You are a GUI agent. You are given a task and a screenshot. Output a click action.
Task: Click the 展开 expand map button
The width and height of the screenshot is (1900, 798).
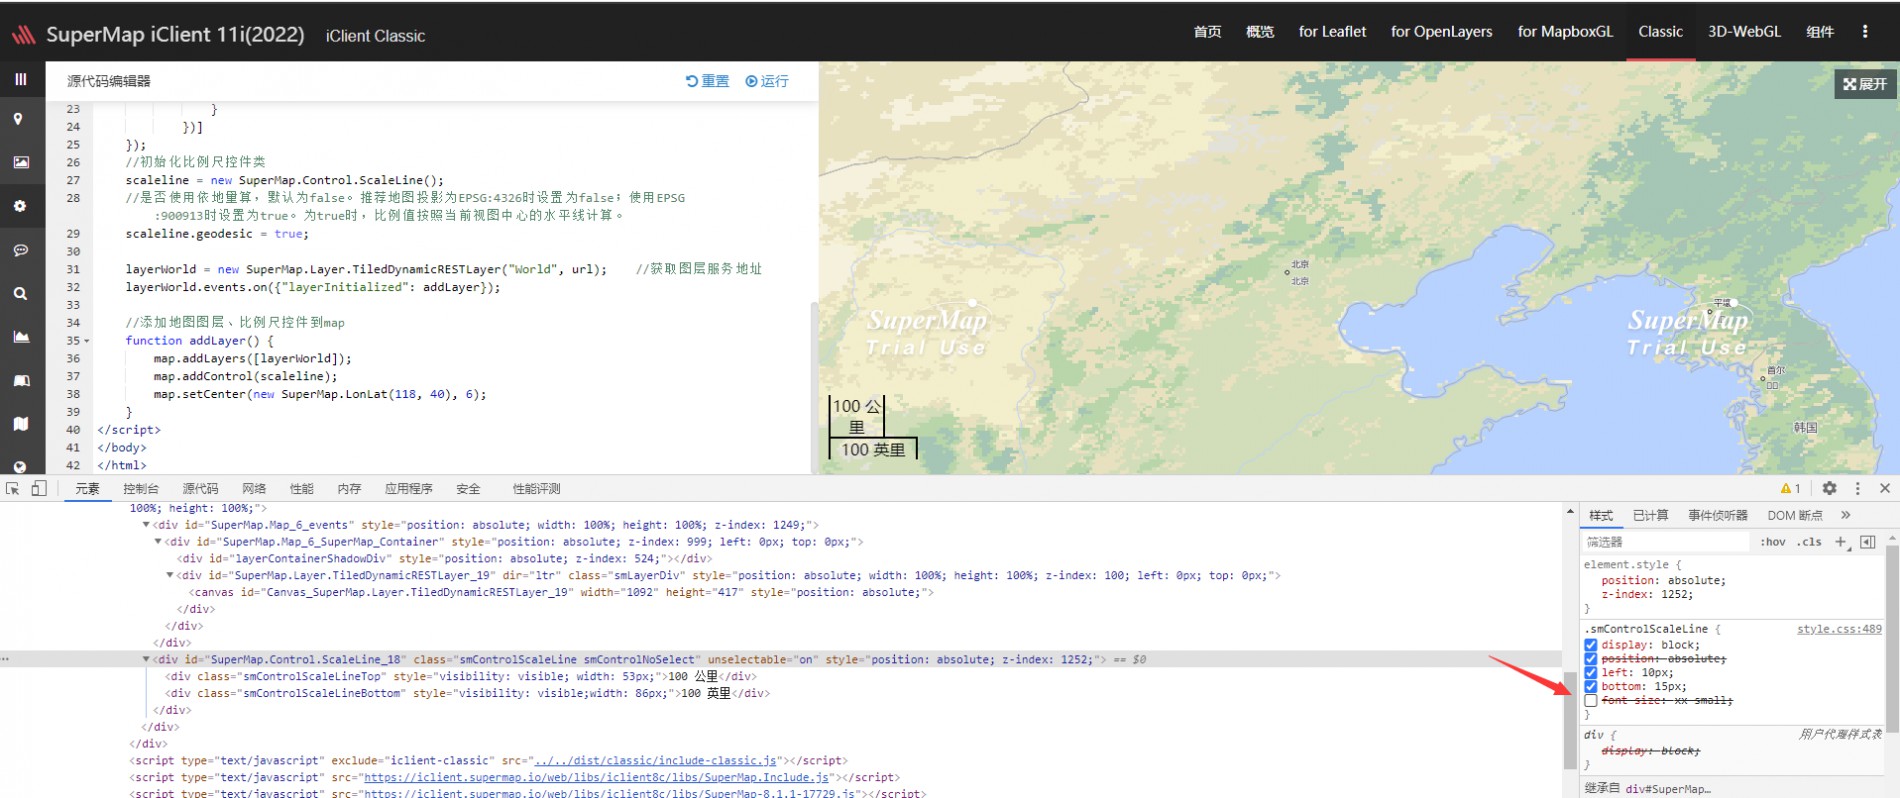pyautogui.click(x=1865, y=84)
